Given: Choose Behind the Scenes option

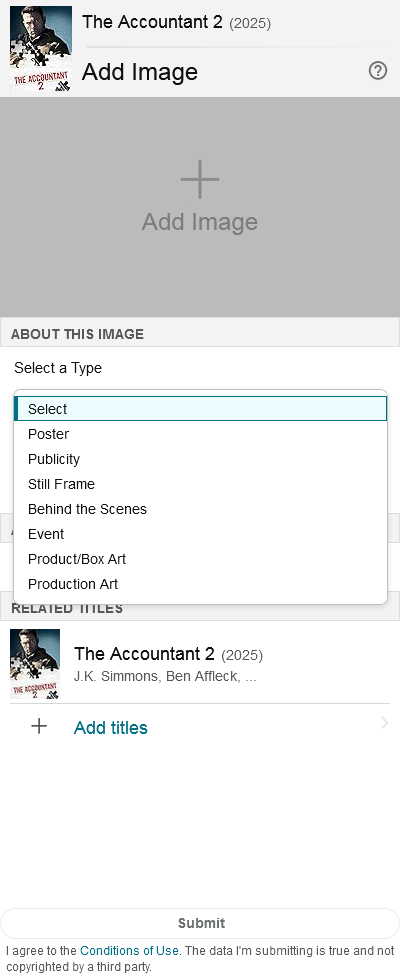Looking at the screenshot, I should (200, 509).
